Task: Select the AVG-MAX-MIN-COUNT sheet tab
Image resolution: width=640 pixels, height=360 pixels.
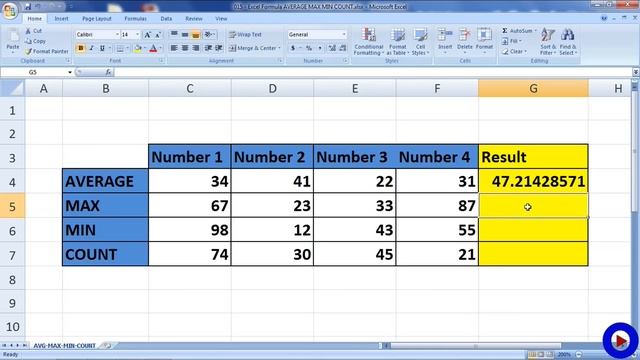Action: pos(64,346)
